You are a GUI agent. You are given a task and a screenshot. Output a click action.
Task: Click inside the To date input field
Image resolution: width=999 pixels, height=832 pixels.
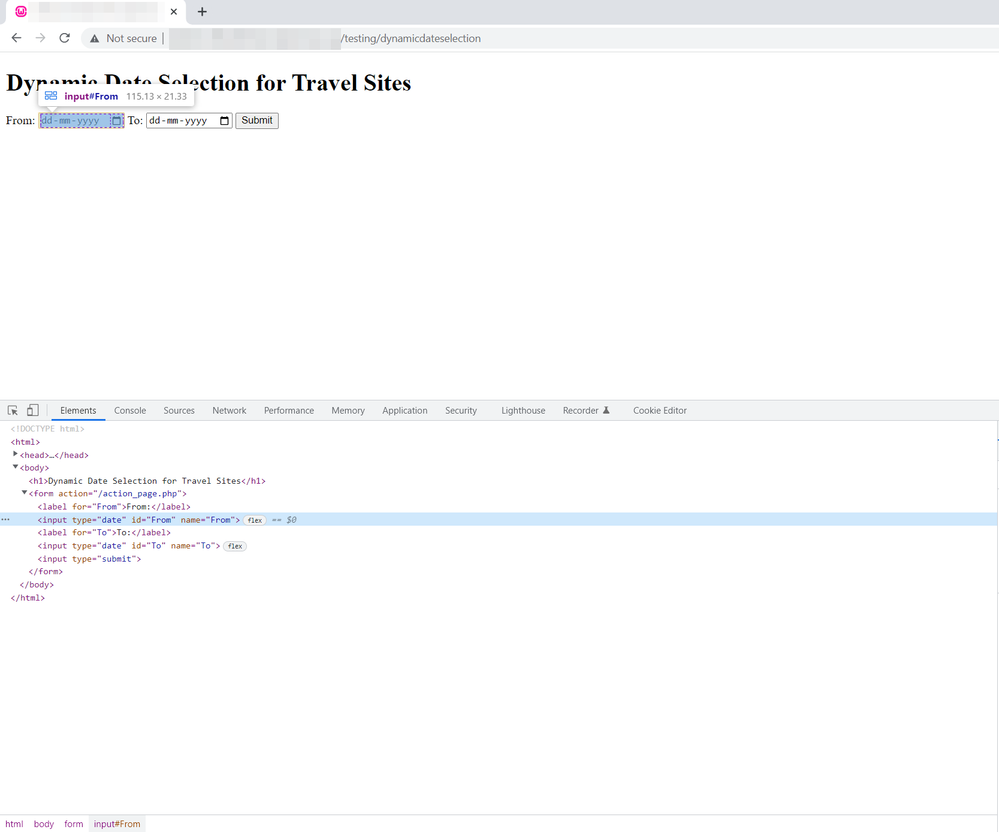click(x=178, y=121)
